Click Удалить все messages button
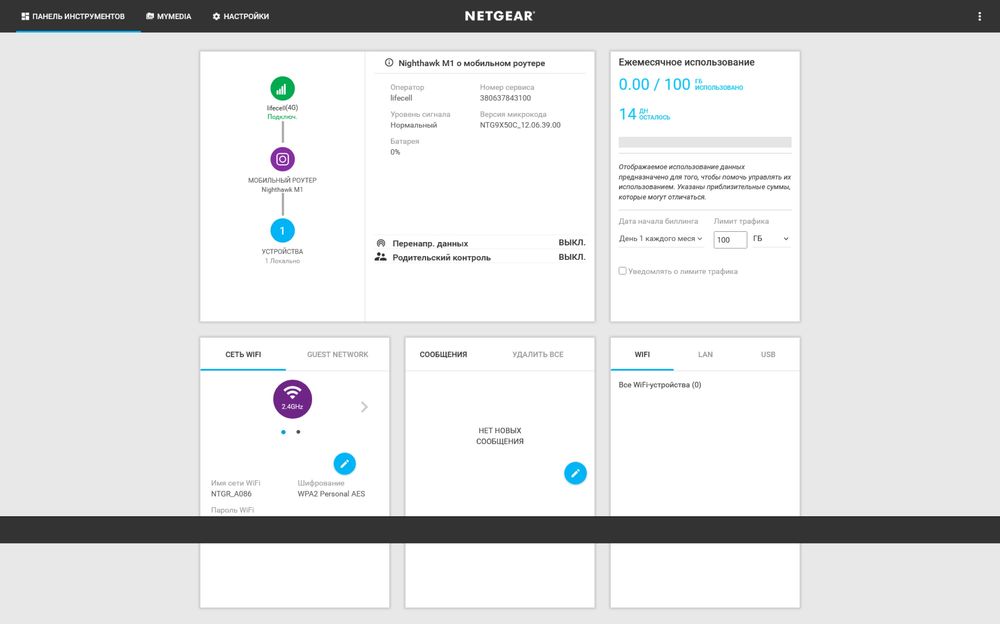This screenshot has height=624, width=1000. (x=538, y=355)
